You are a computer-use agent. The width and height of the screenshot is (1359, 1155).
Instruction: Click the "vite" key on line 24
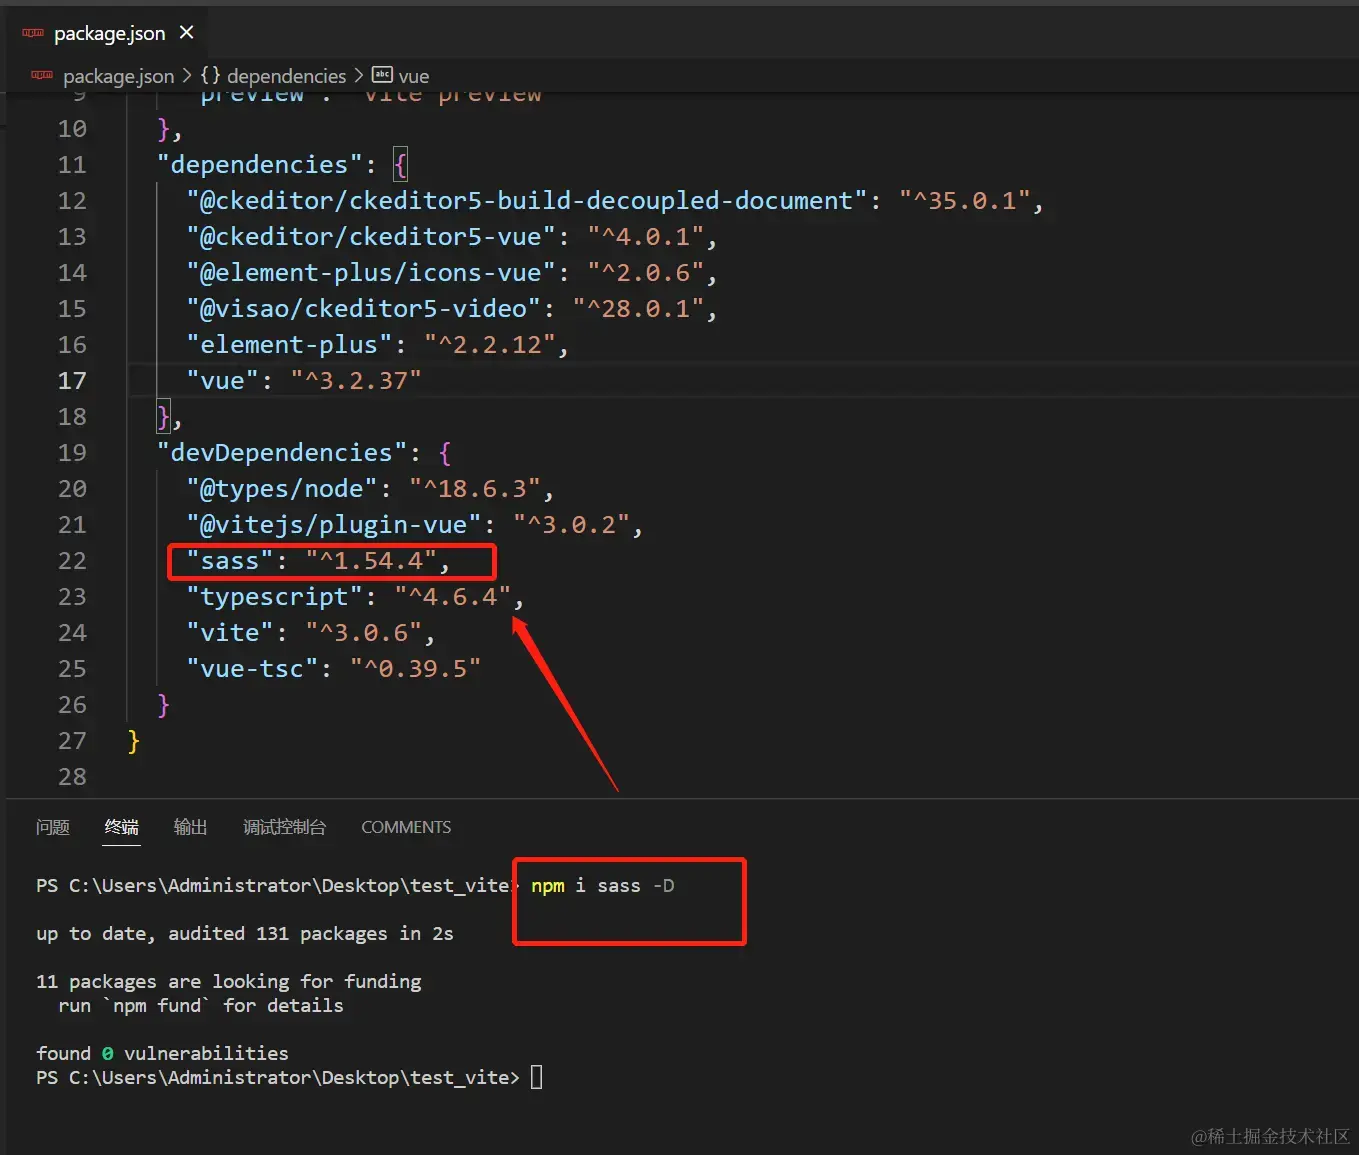click(230, 633)
